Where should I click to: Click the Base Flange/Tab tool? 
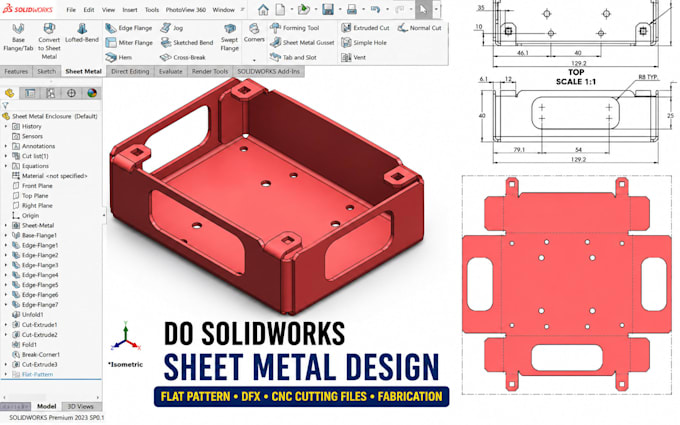coord(18,38)
